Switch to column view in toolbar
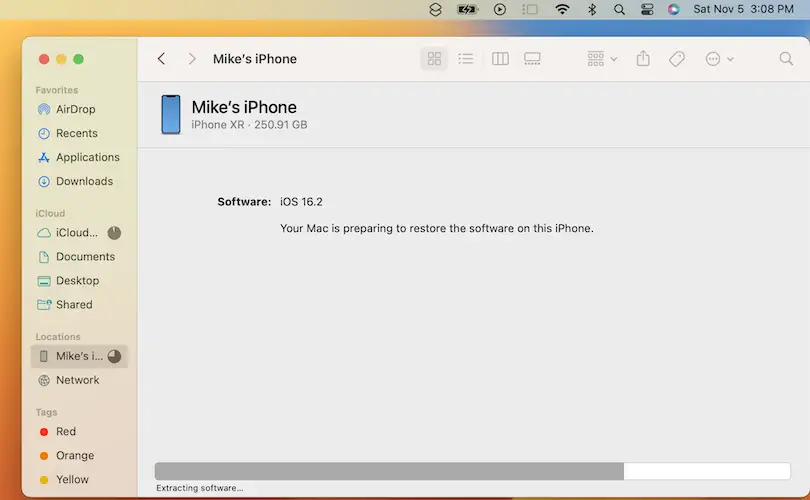 500,59
